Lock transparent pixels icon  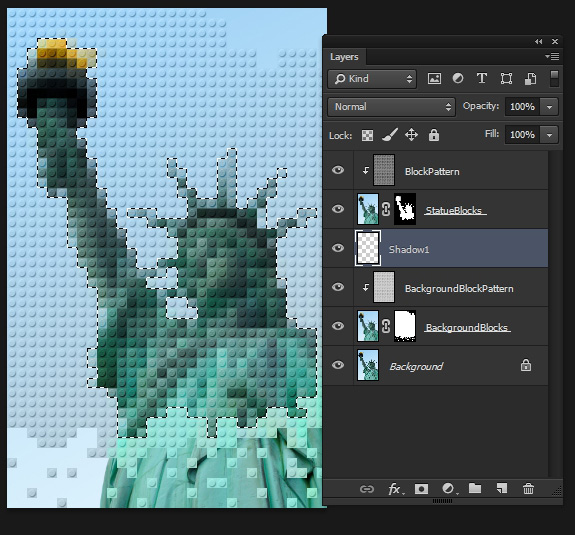tap(367, 135)
